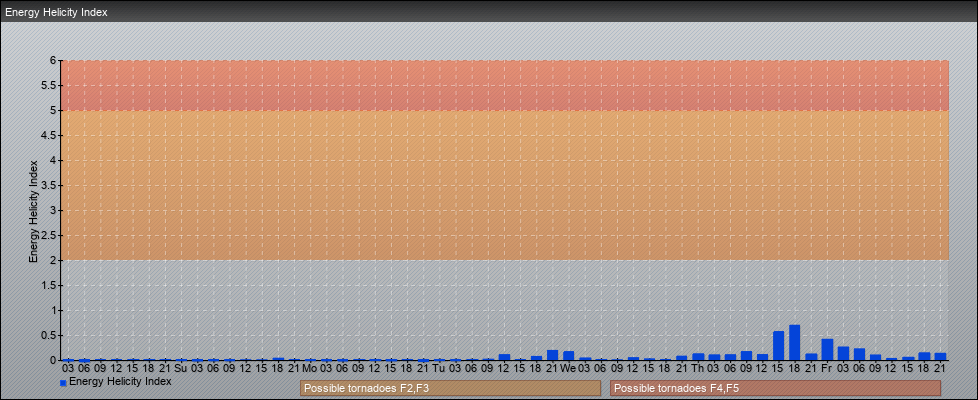Click the y-axis value 2.5

[x=49, y=235]
